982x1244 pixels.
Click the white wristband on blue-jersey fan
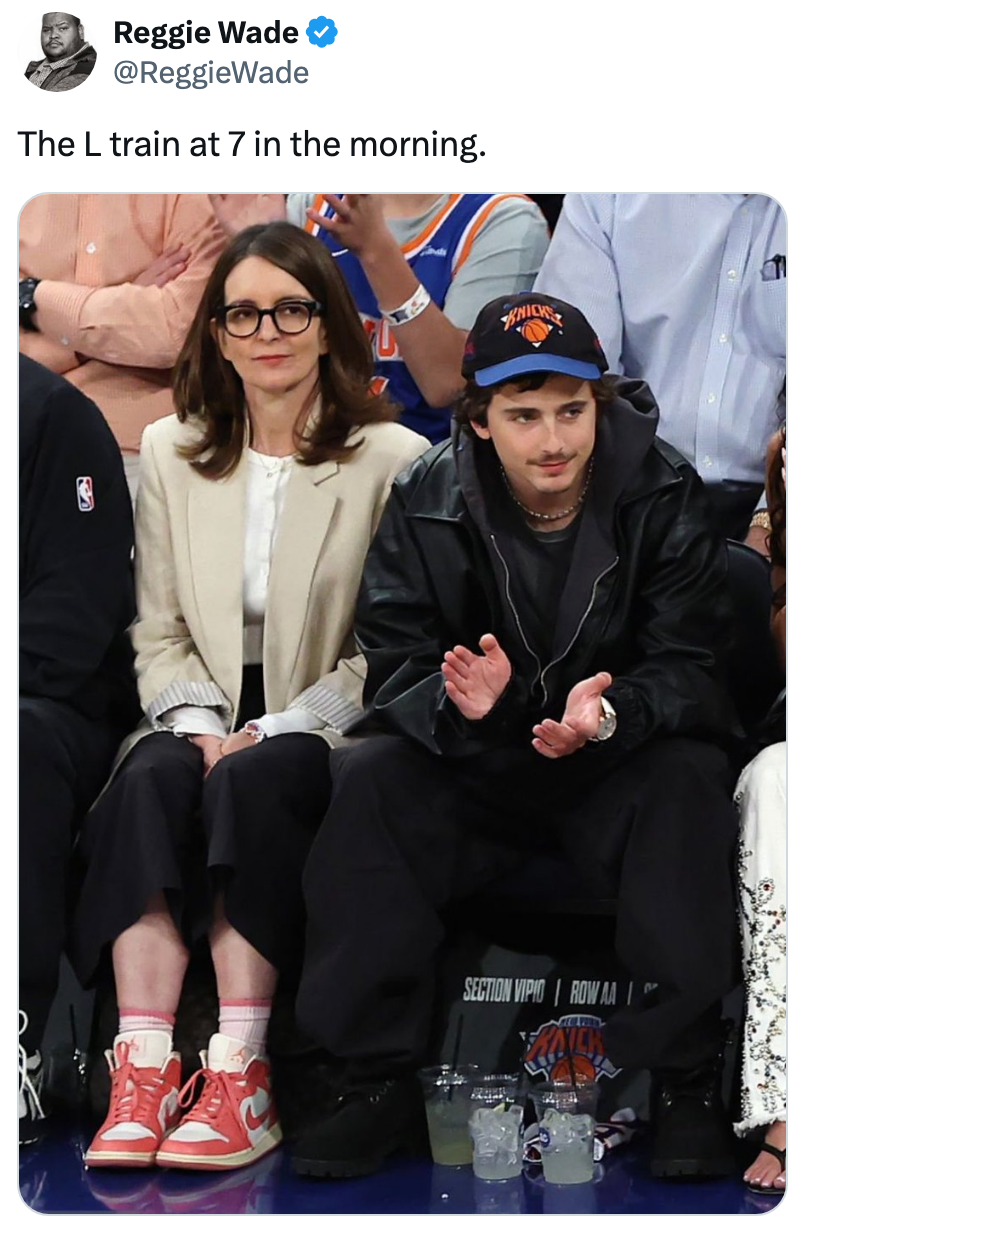(408, 304)
